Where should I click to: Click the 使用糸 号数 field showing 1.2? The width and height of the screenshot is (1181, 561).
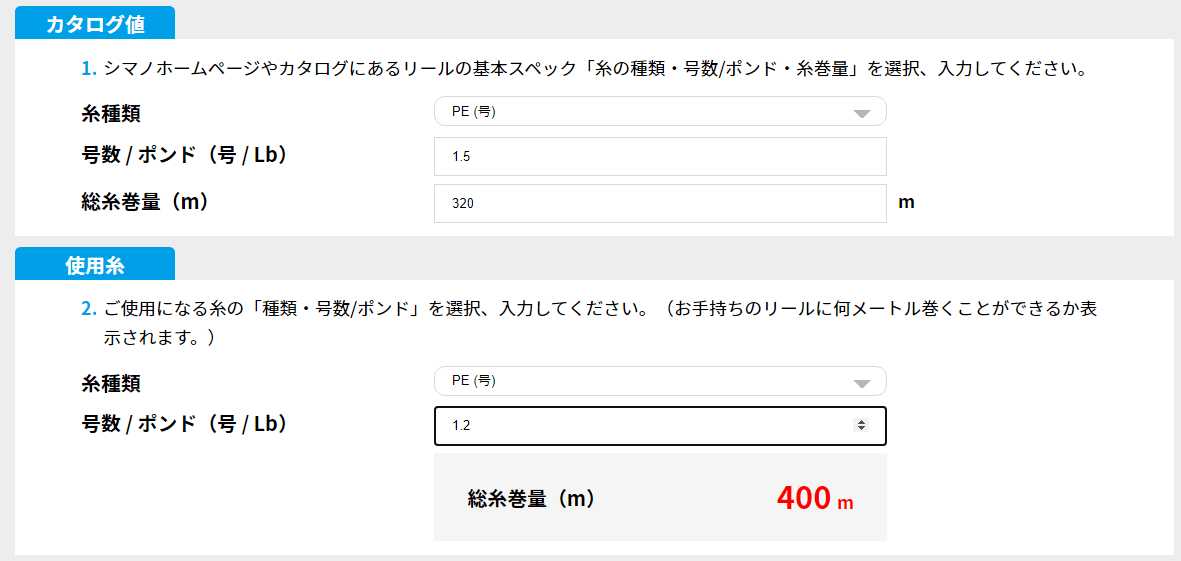click(x=640, y=426)
